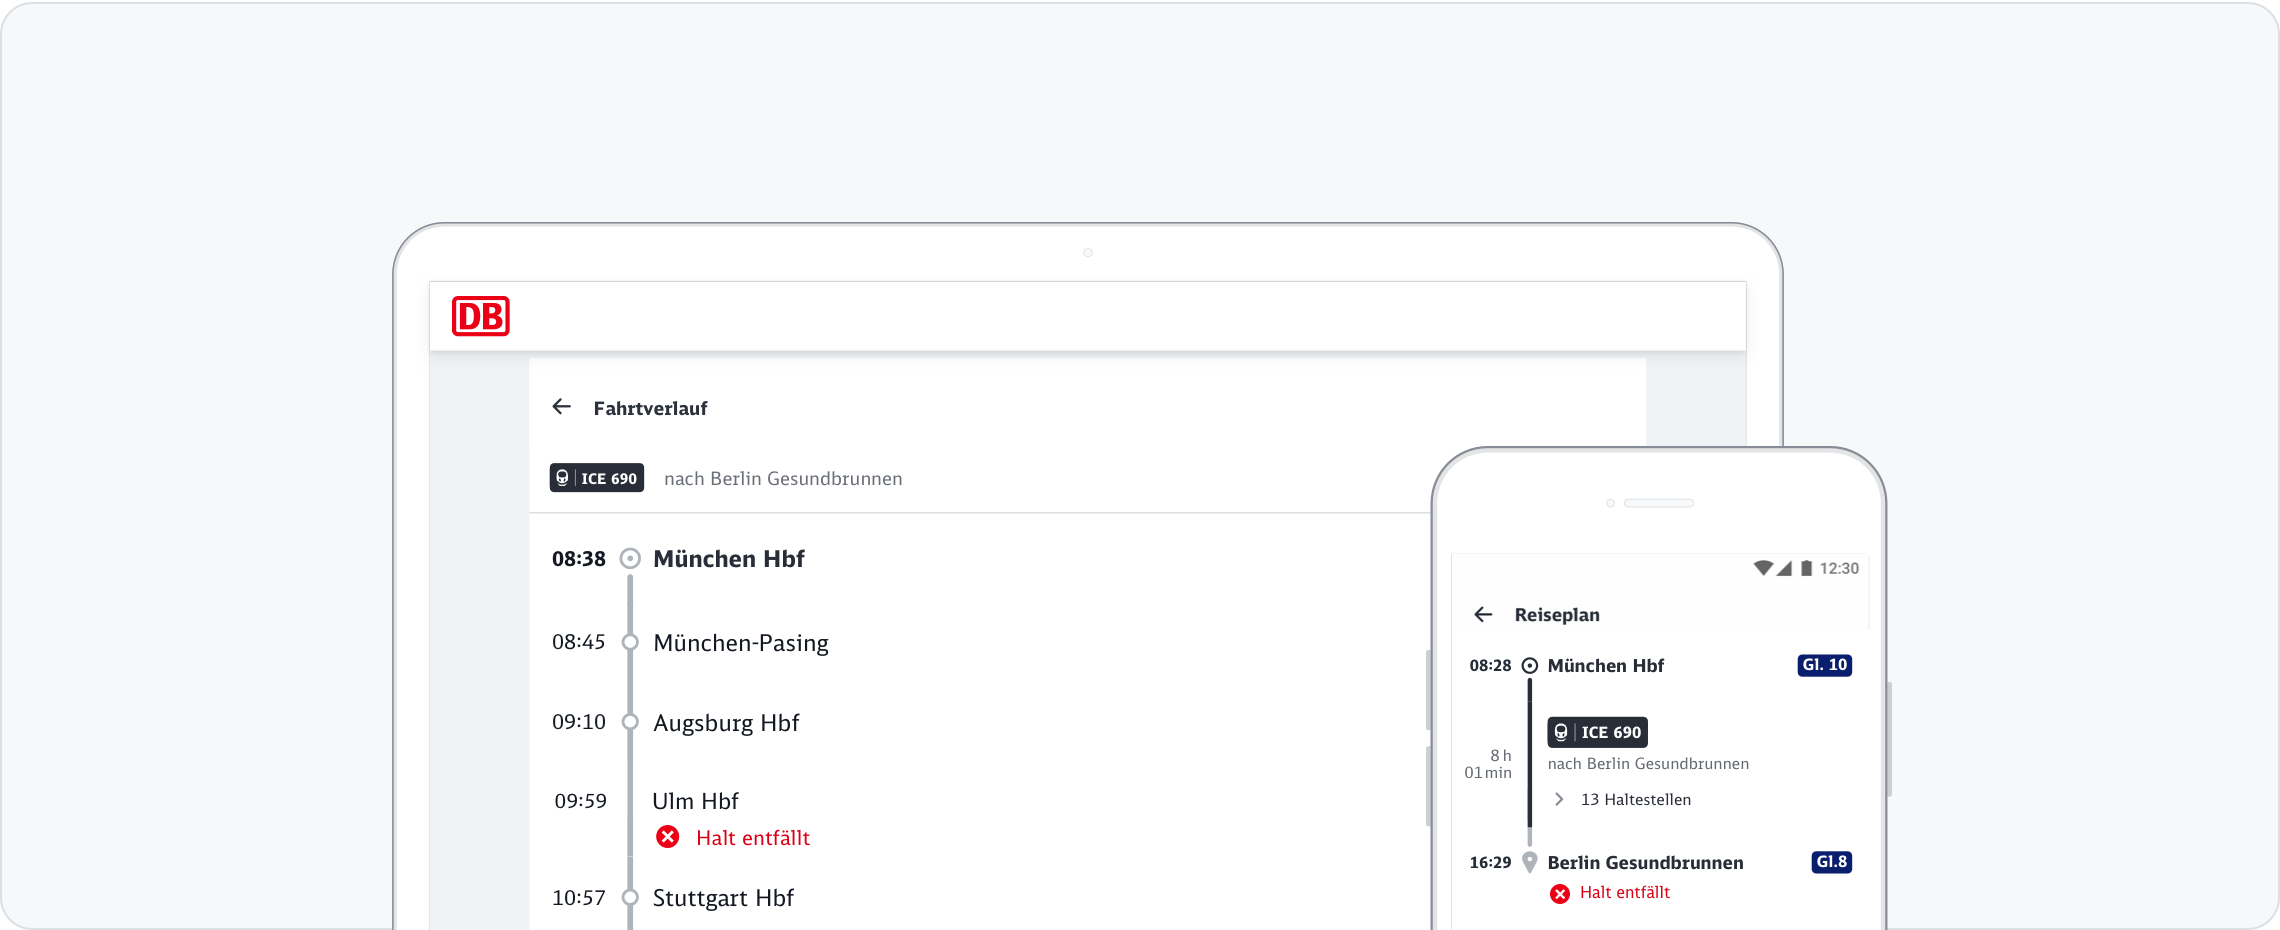Click the Ulm Hbf stop name

point(695,801)
